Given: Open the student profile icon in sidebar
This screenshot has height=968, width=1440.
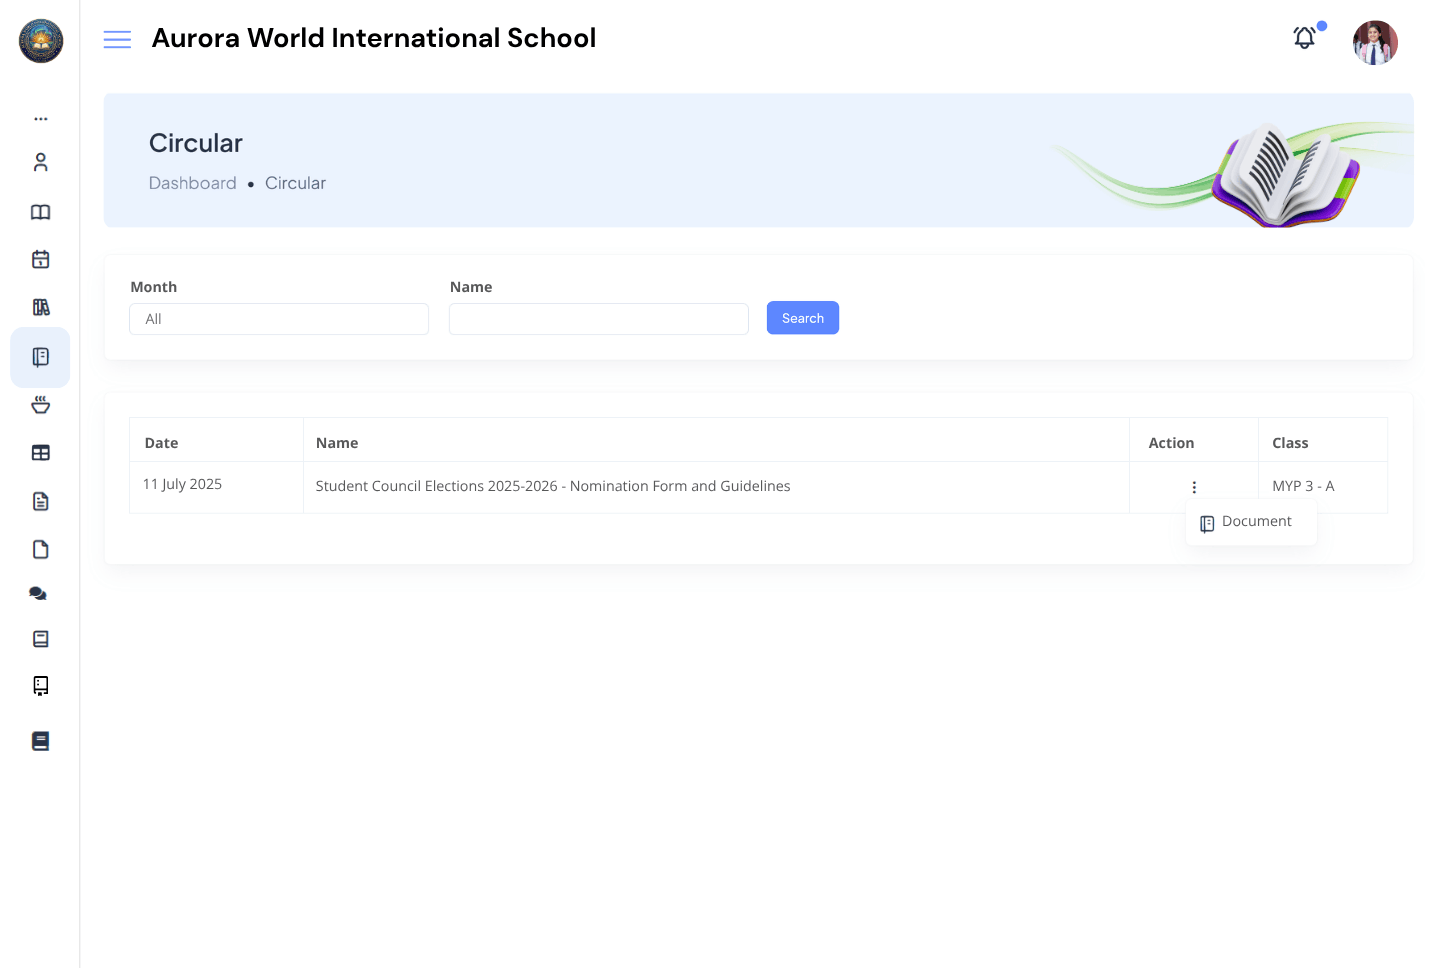Looking at the screenshot, I should pyautogui.click(x=40, y=161).
